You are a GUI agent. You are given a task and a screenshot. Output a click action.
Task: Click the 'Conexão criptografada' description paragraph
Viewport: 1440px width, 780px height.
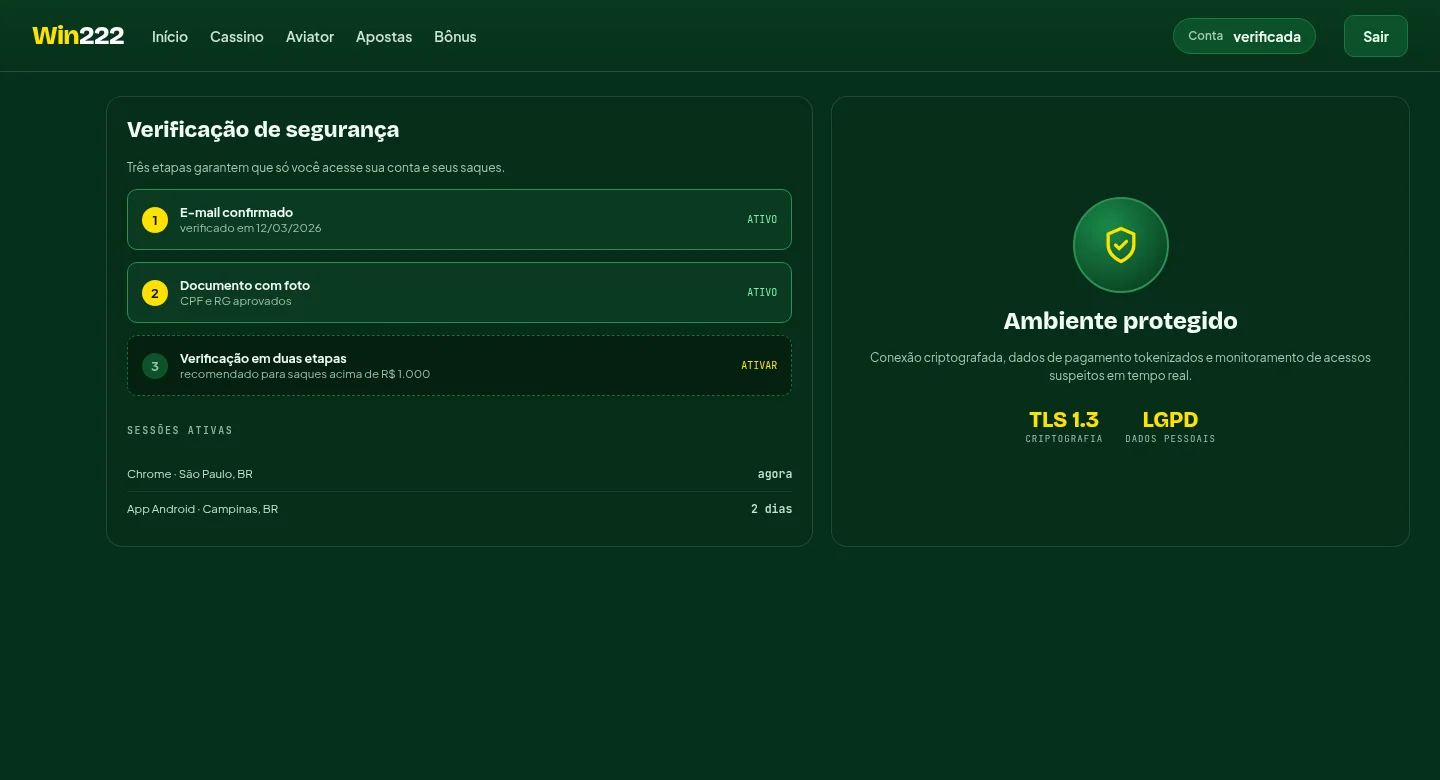1120,366
